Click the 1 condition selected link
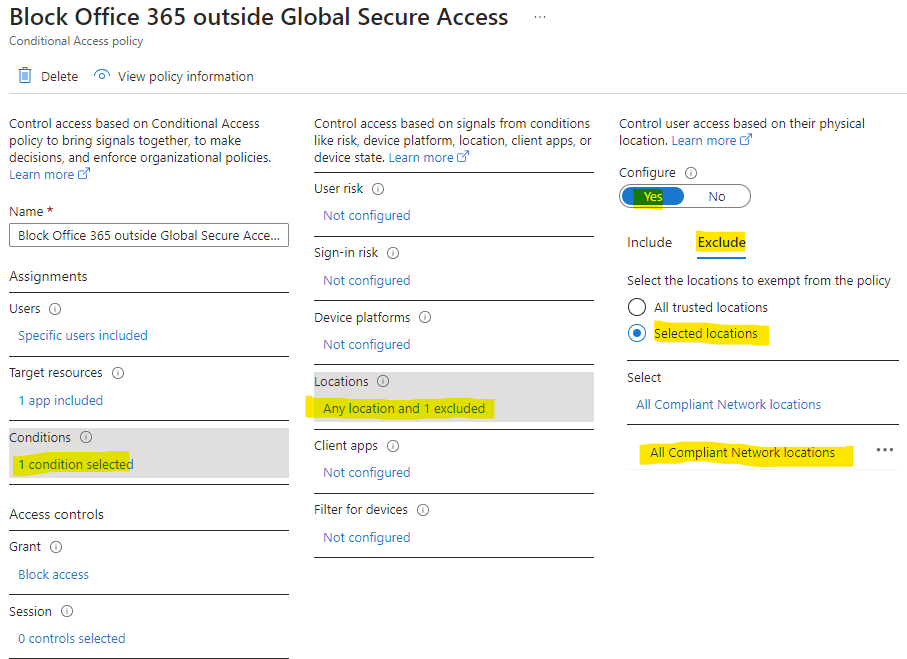This screenshot has height=659, width=907. [x=76, y=465]
